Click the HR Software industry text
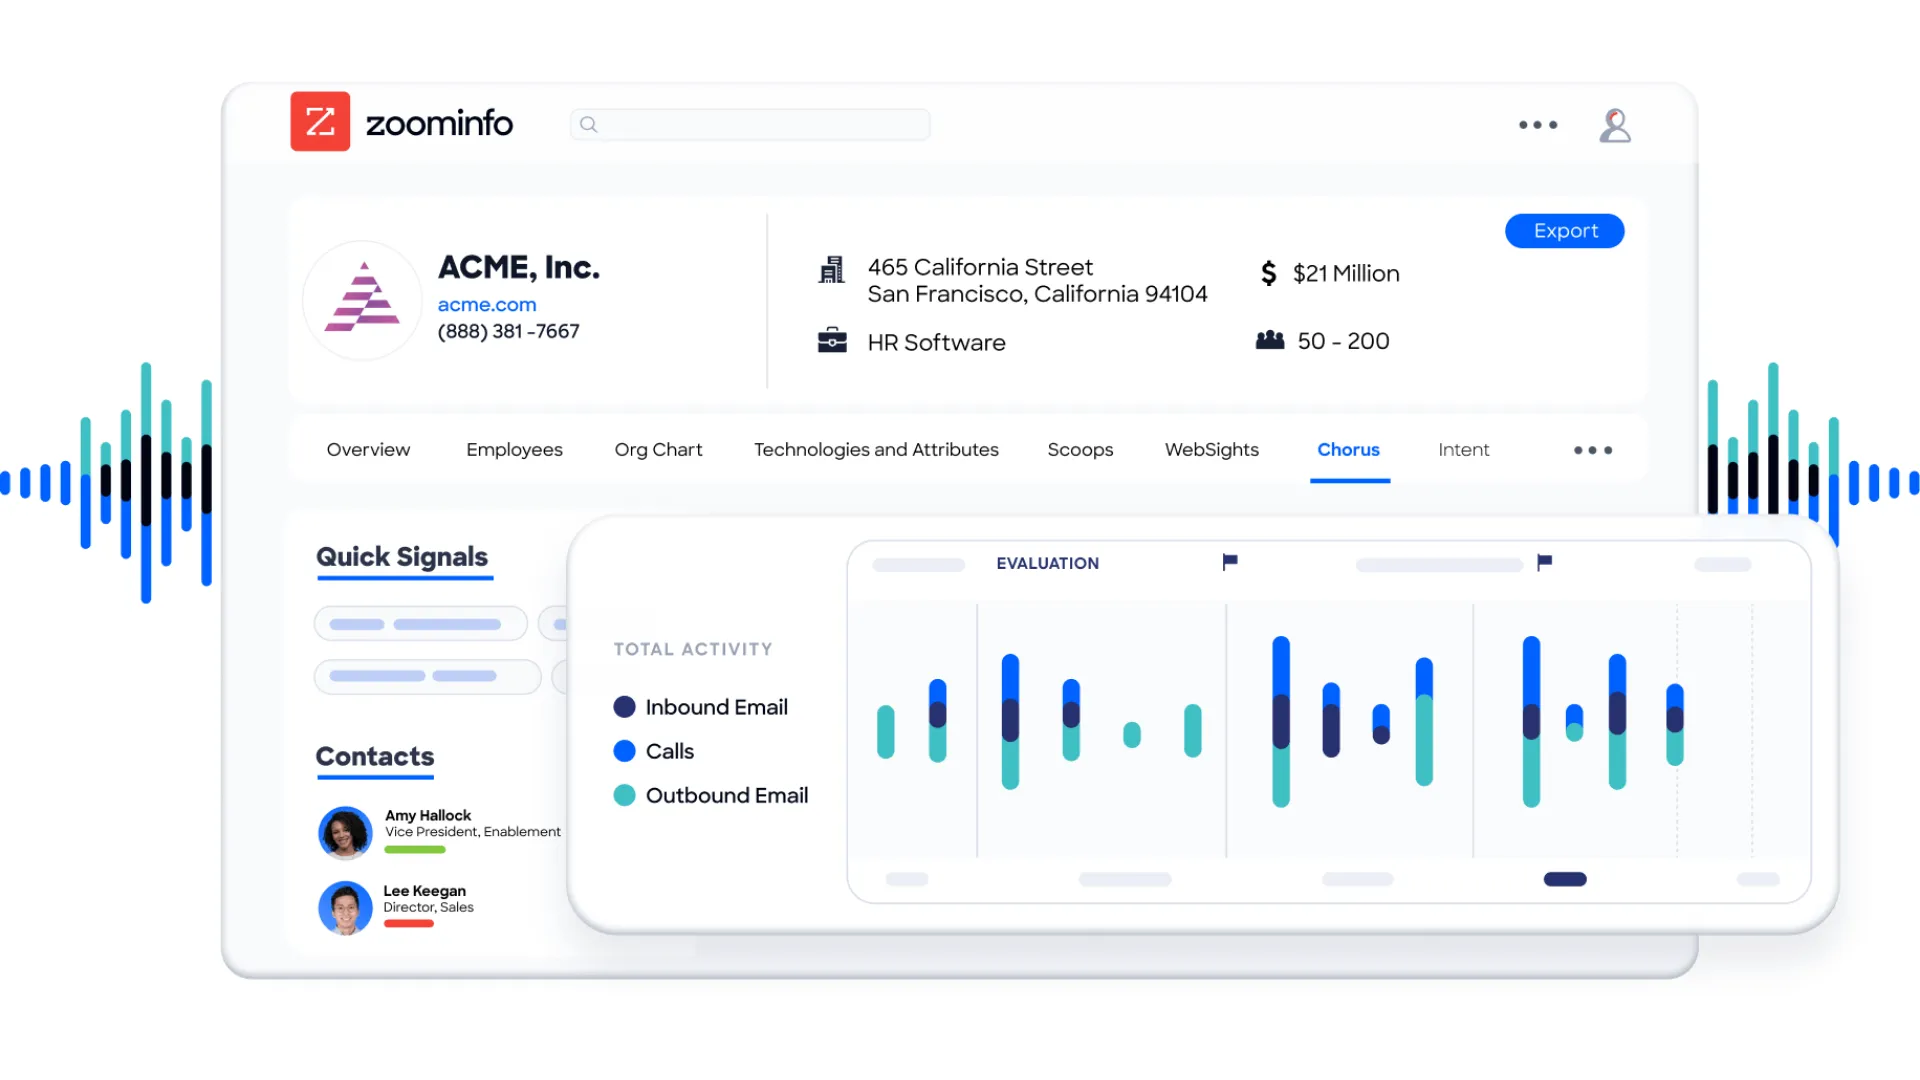The image size is (1920, 1080). pyautogui.click(x=936, y=343)
